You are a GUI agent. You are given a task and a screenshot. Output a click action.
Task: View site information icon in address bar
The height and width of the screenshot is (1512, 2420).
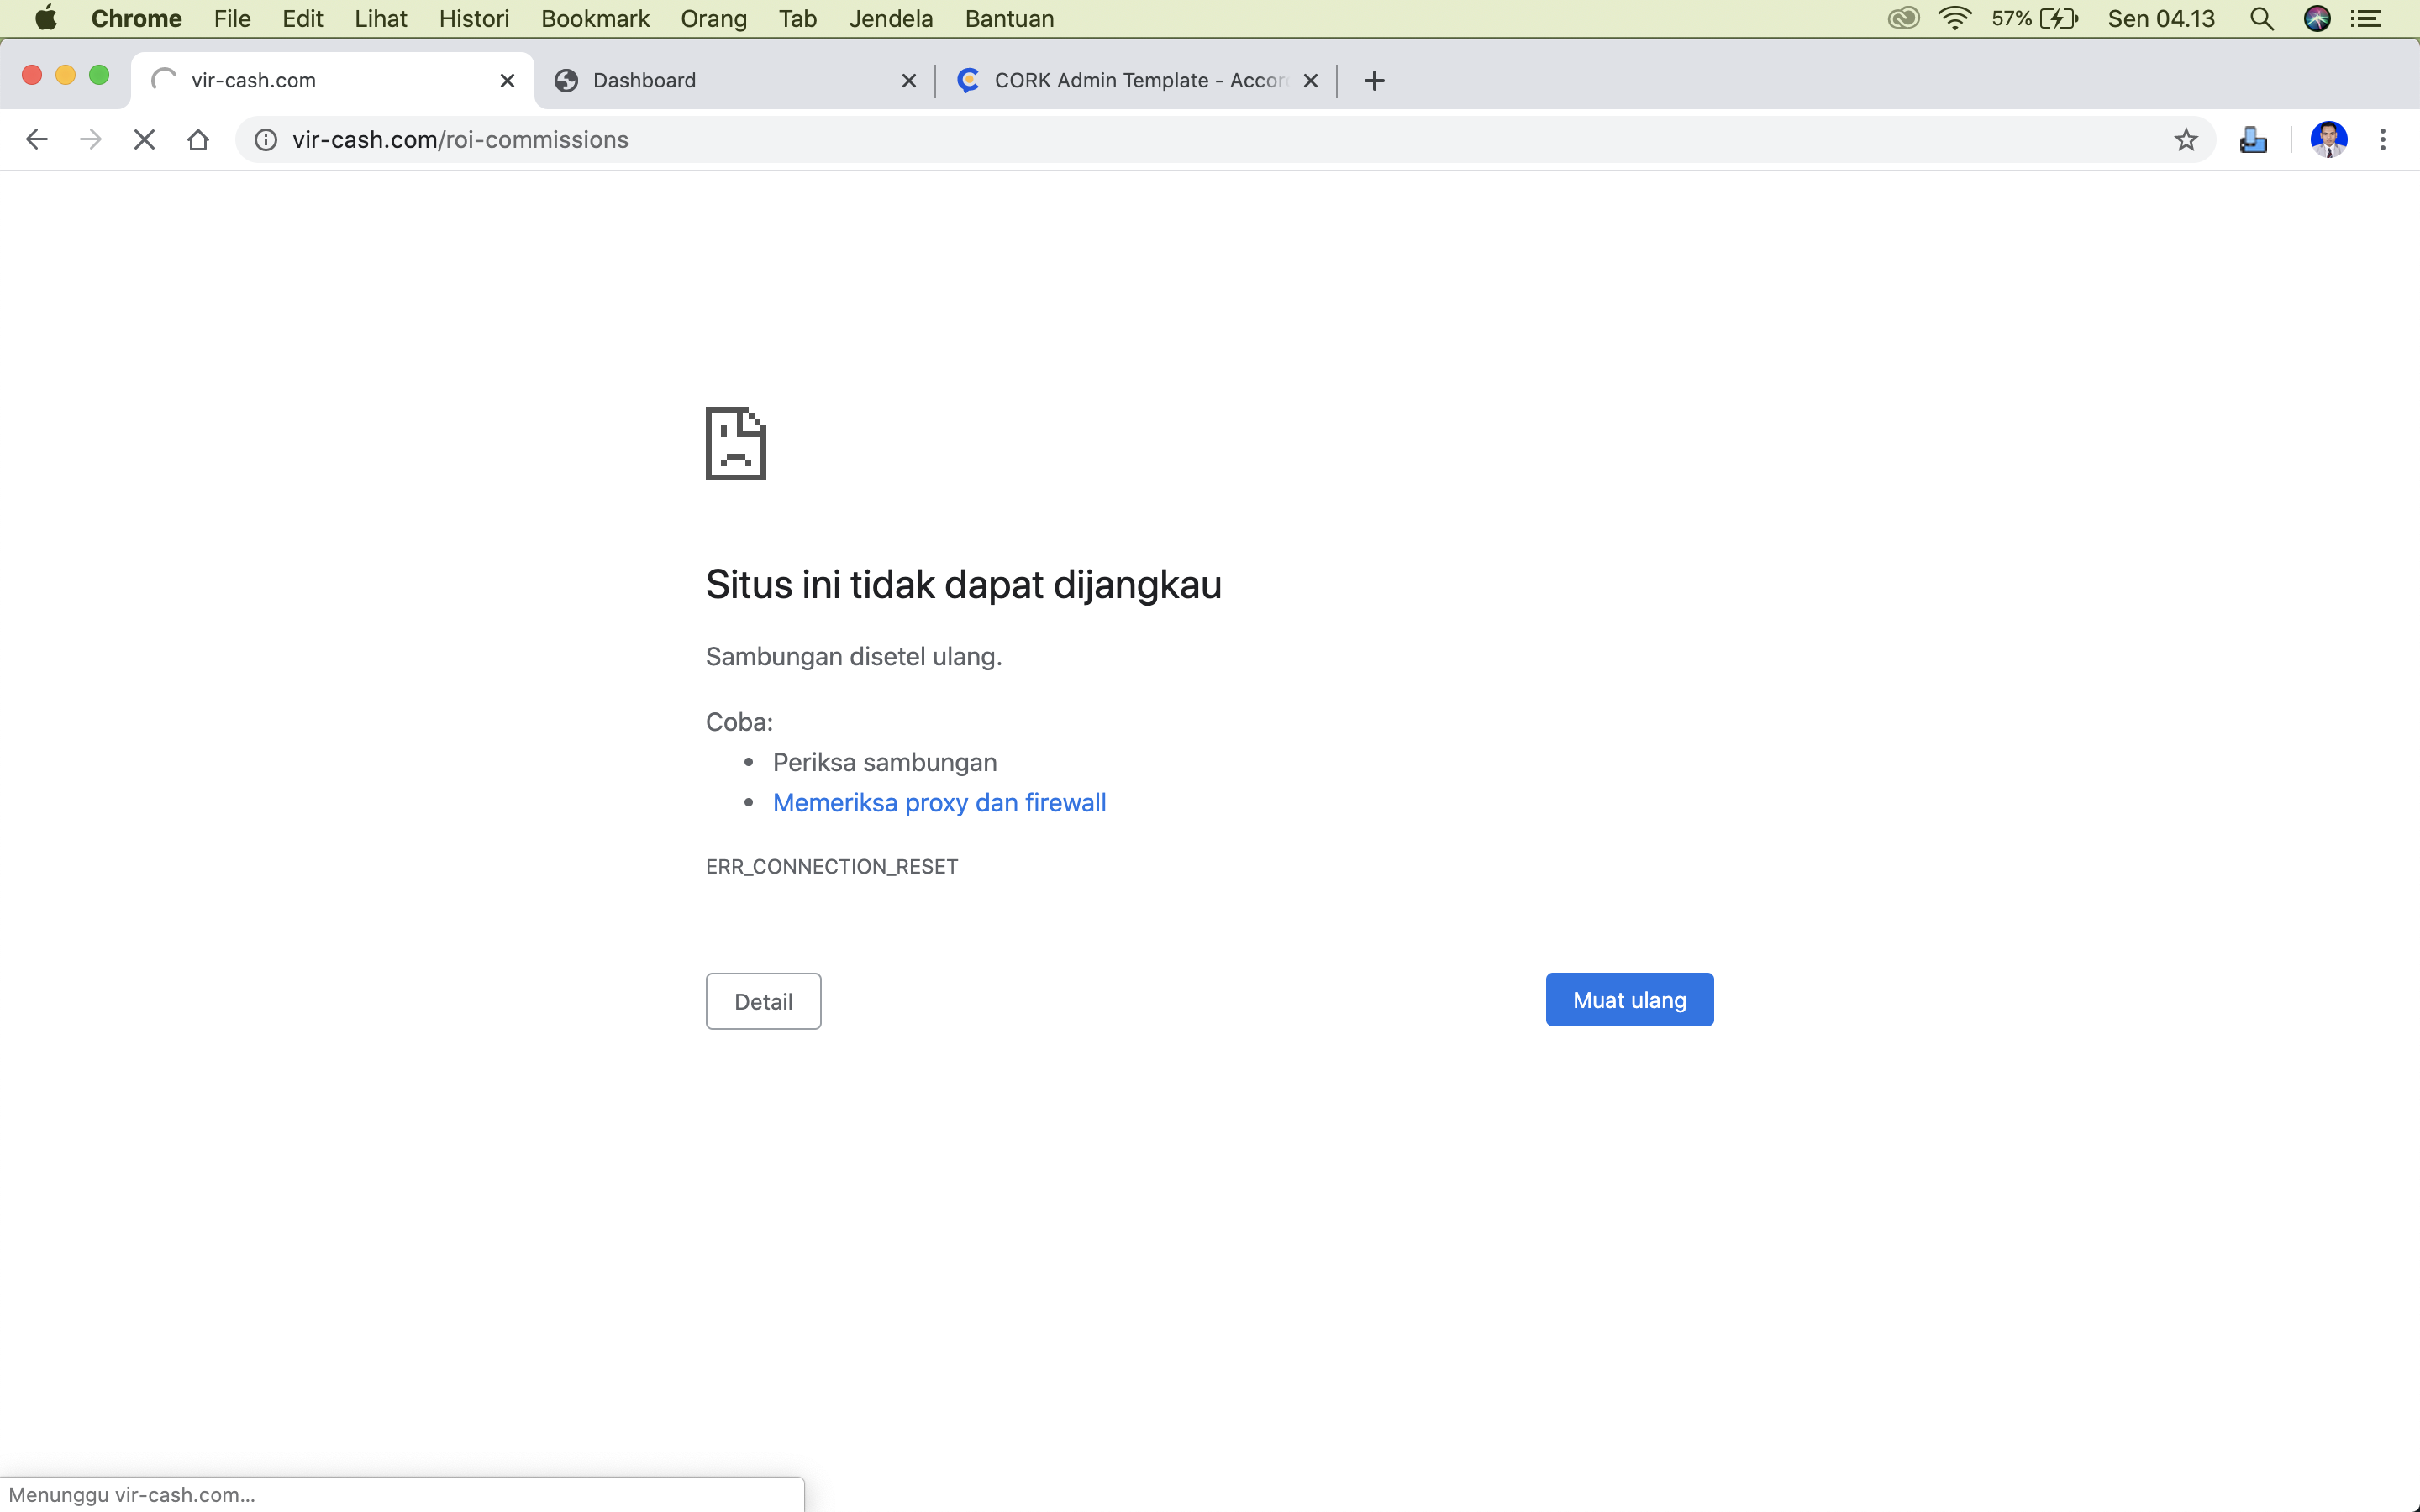tap(265, 139)
